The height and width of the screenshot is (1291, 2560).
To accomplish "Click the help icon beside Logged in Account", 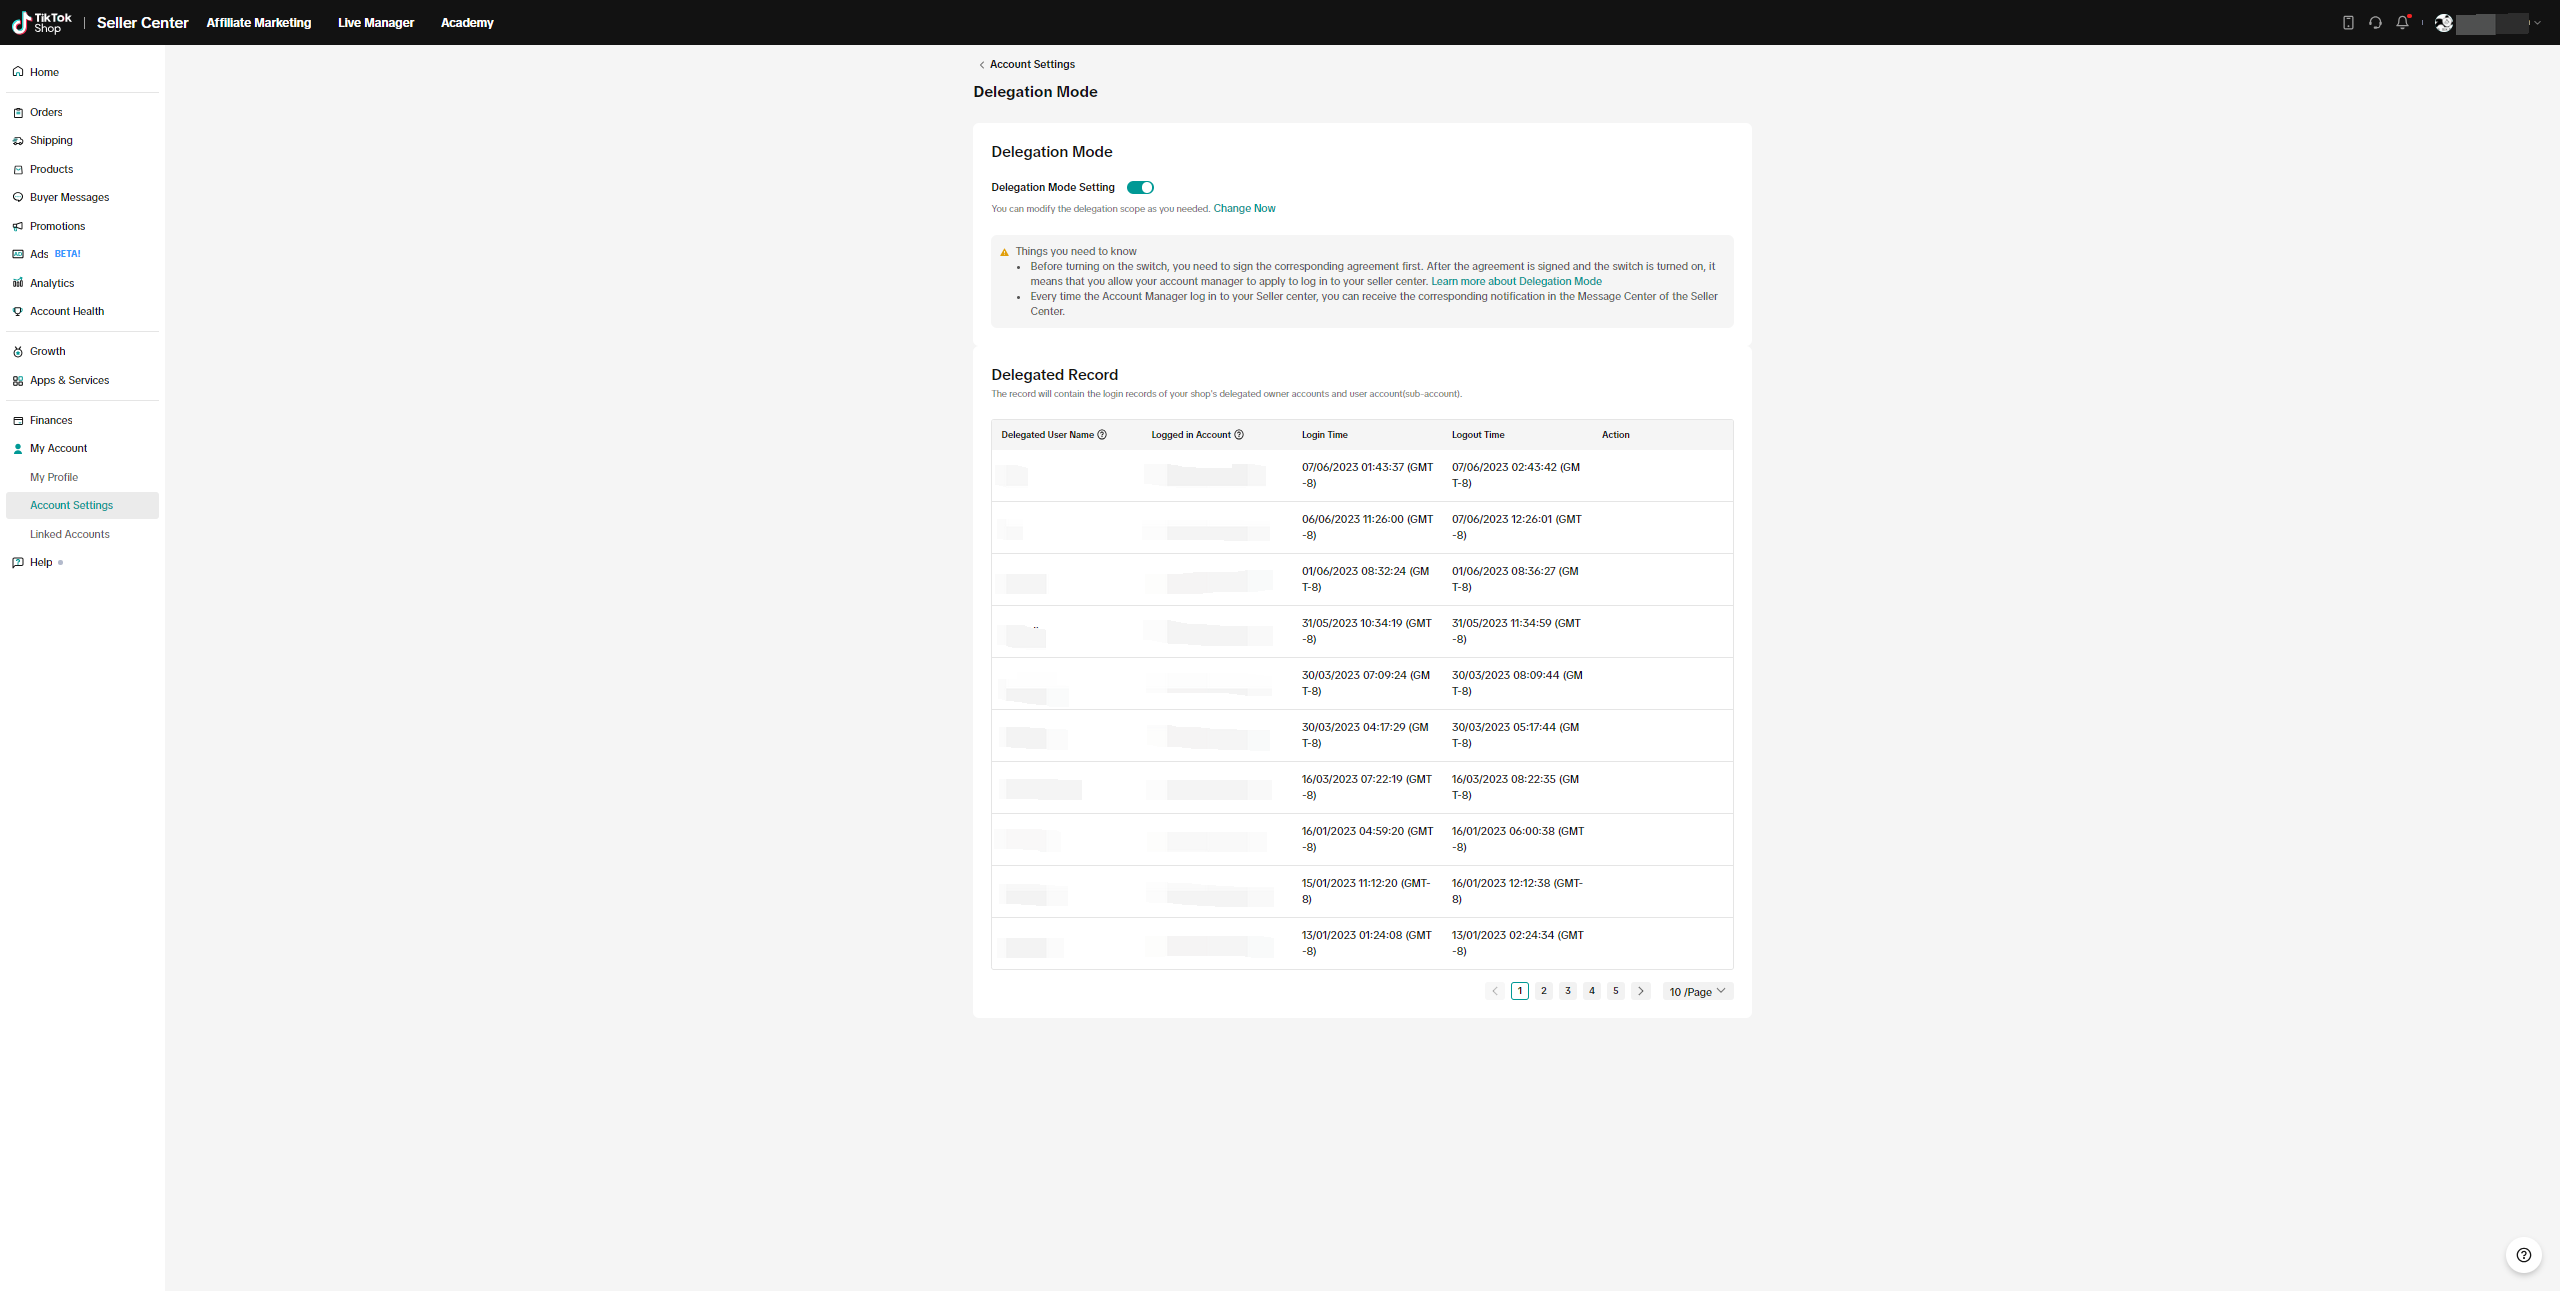I will coord(1239,435).
